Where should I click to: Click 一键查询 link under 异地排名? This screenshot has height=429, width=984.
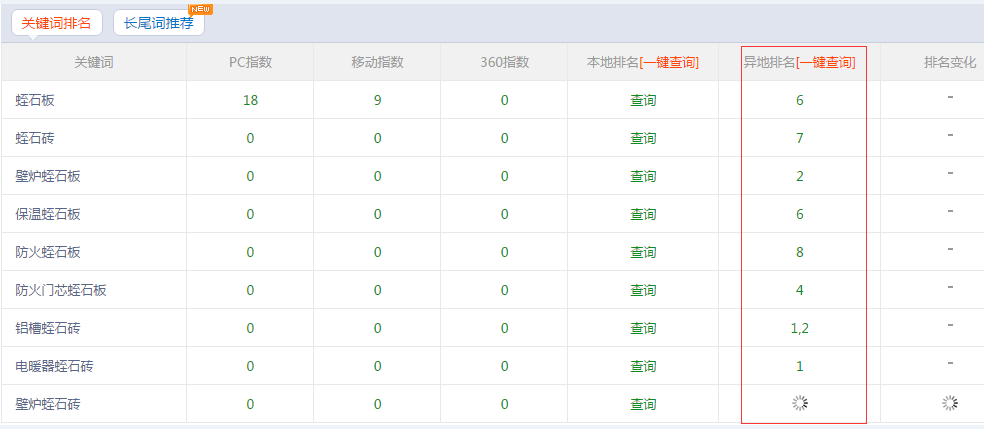point(825,62)
